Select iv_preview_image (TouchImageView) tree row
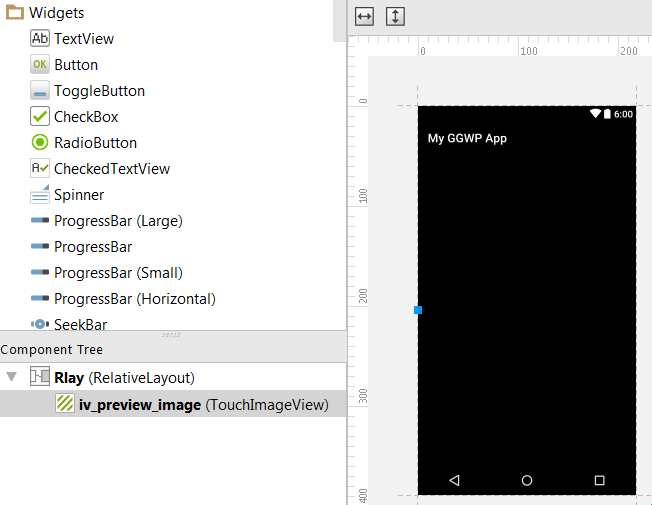This screenshot has height=505, width=652. (x=173, y=404)
